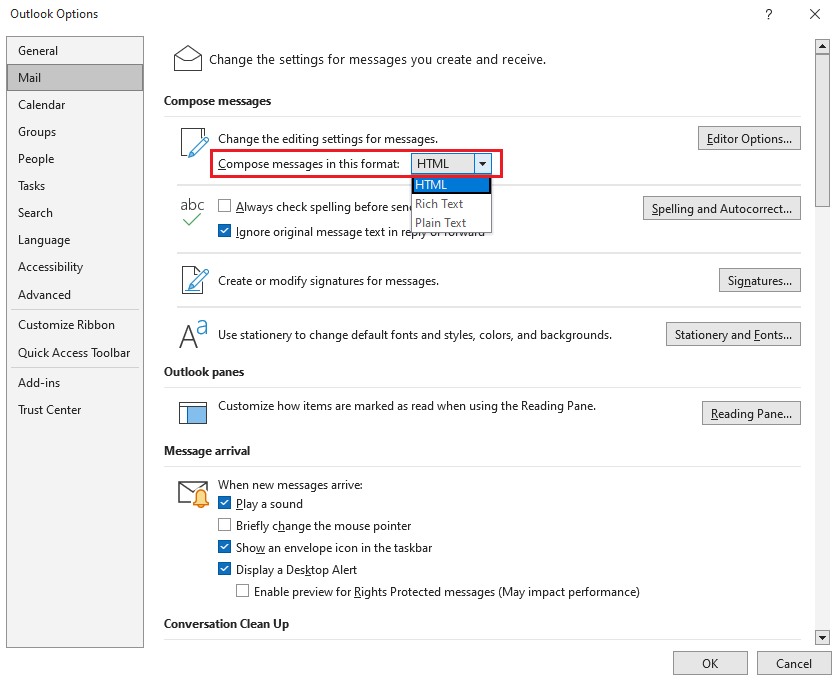Open the Editor Options dialog
Screen dimensions: 840x682
[748, 139]
